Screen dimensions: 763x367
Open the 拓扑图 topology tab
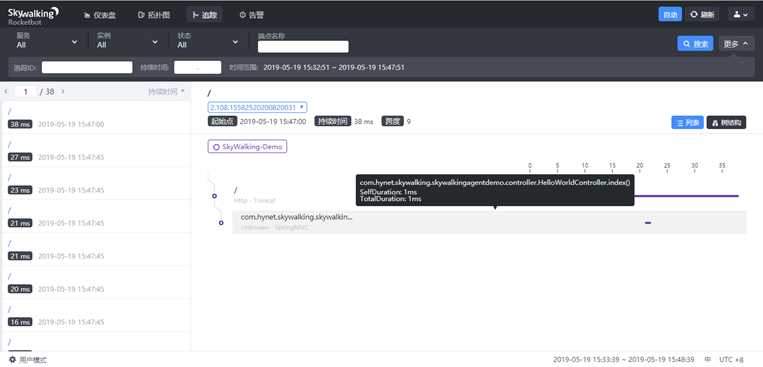(154, 15)
